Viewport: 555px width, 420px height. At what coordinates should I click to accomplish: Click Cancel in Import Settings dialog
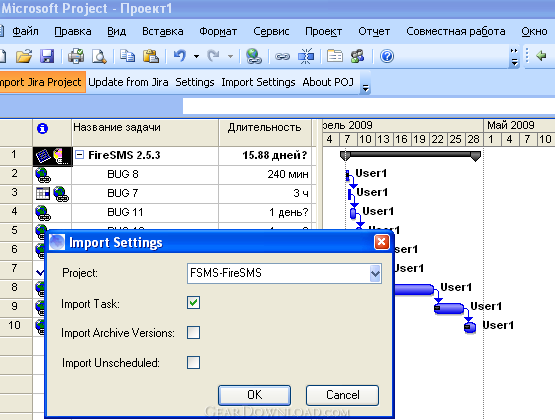coord(342,395)
